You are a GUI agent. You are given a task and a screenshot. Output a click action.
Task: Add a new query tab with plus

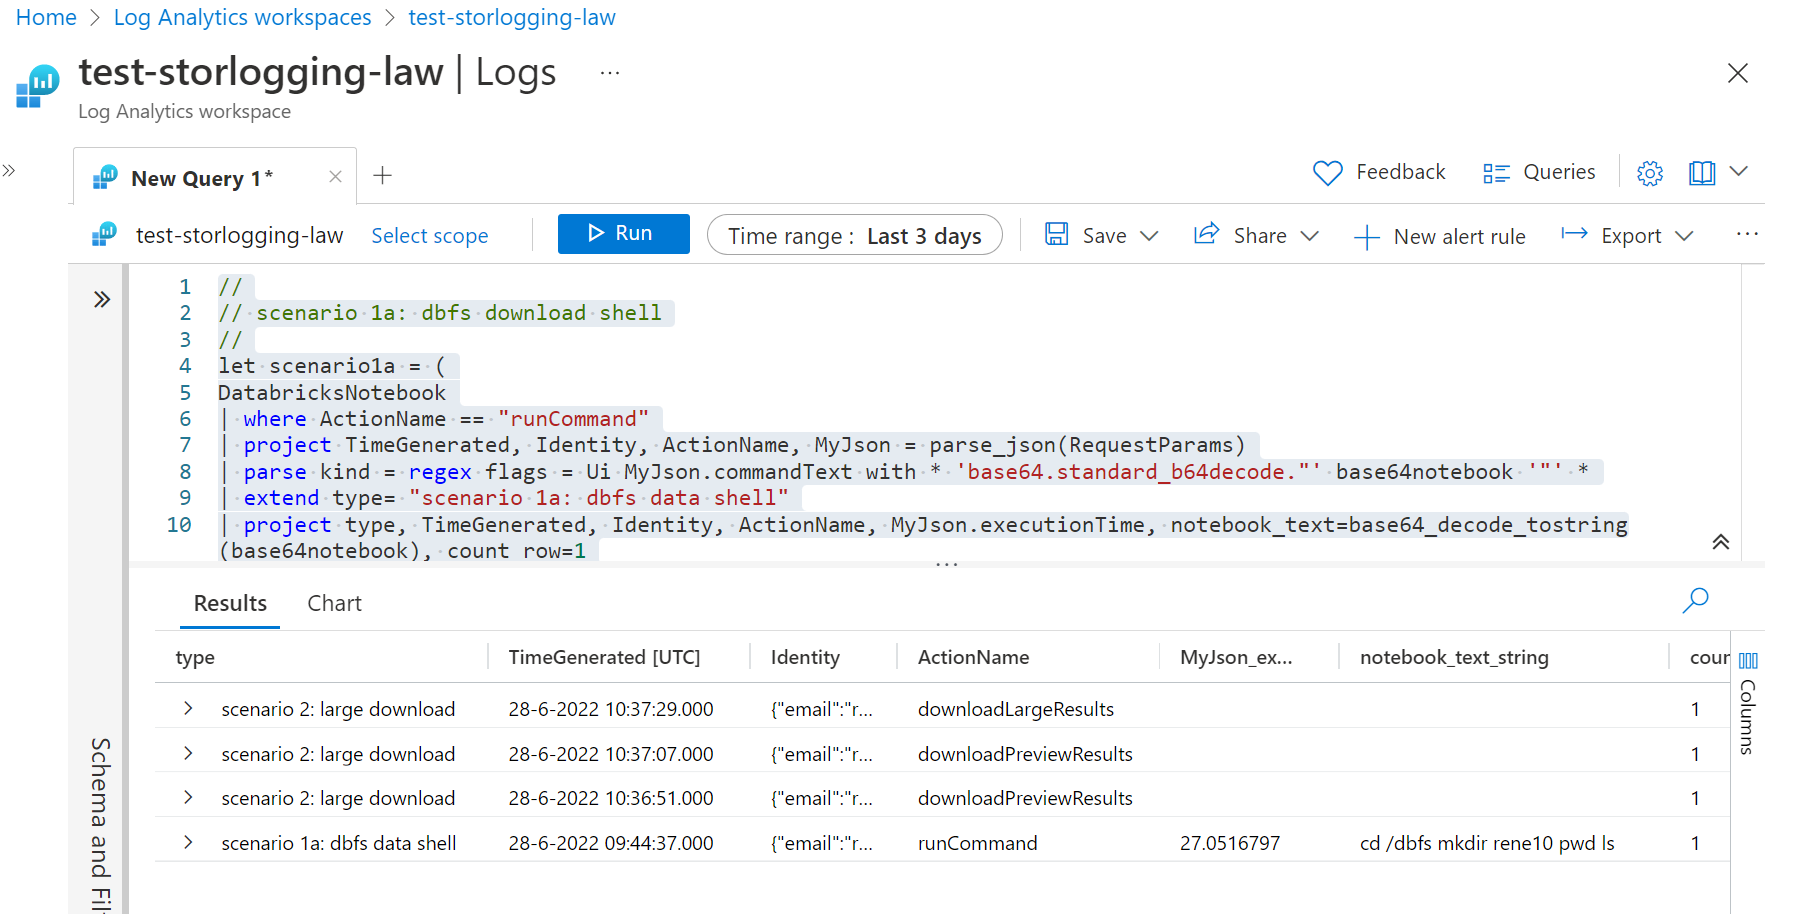point(382,176)
